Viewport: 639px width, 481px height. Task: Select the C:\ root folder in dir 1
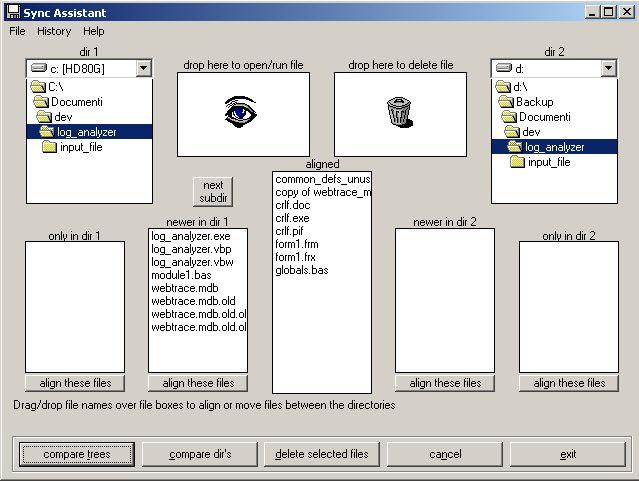(62, 87)
